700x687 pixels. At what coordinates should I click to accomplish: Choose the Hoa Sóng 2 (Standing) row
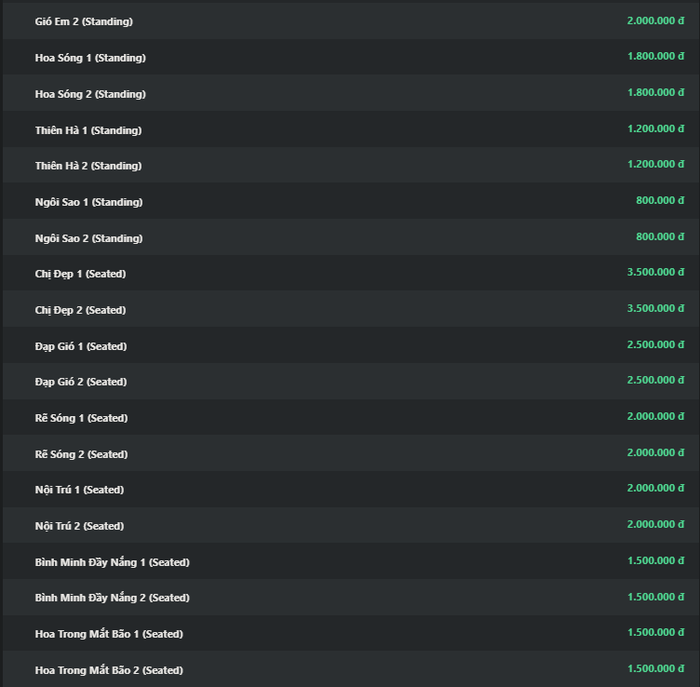pos(90,94)
